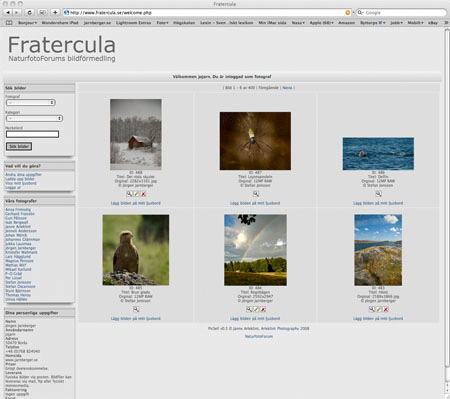This screenshot has width=450, height=399.
Task: Click the Logga ut link
Action: point(13,187)
